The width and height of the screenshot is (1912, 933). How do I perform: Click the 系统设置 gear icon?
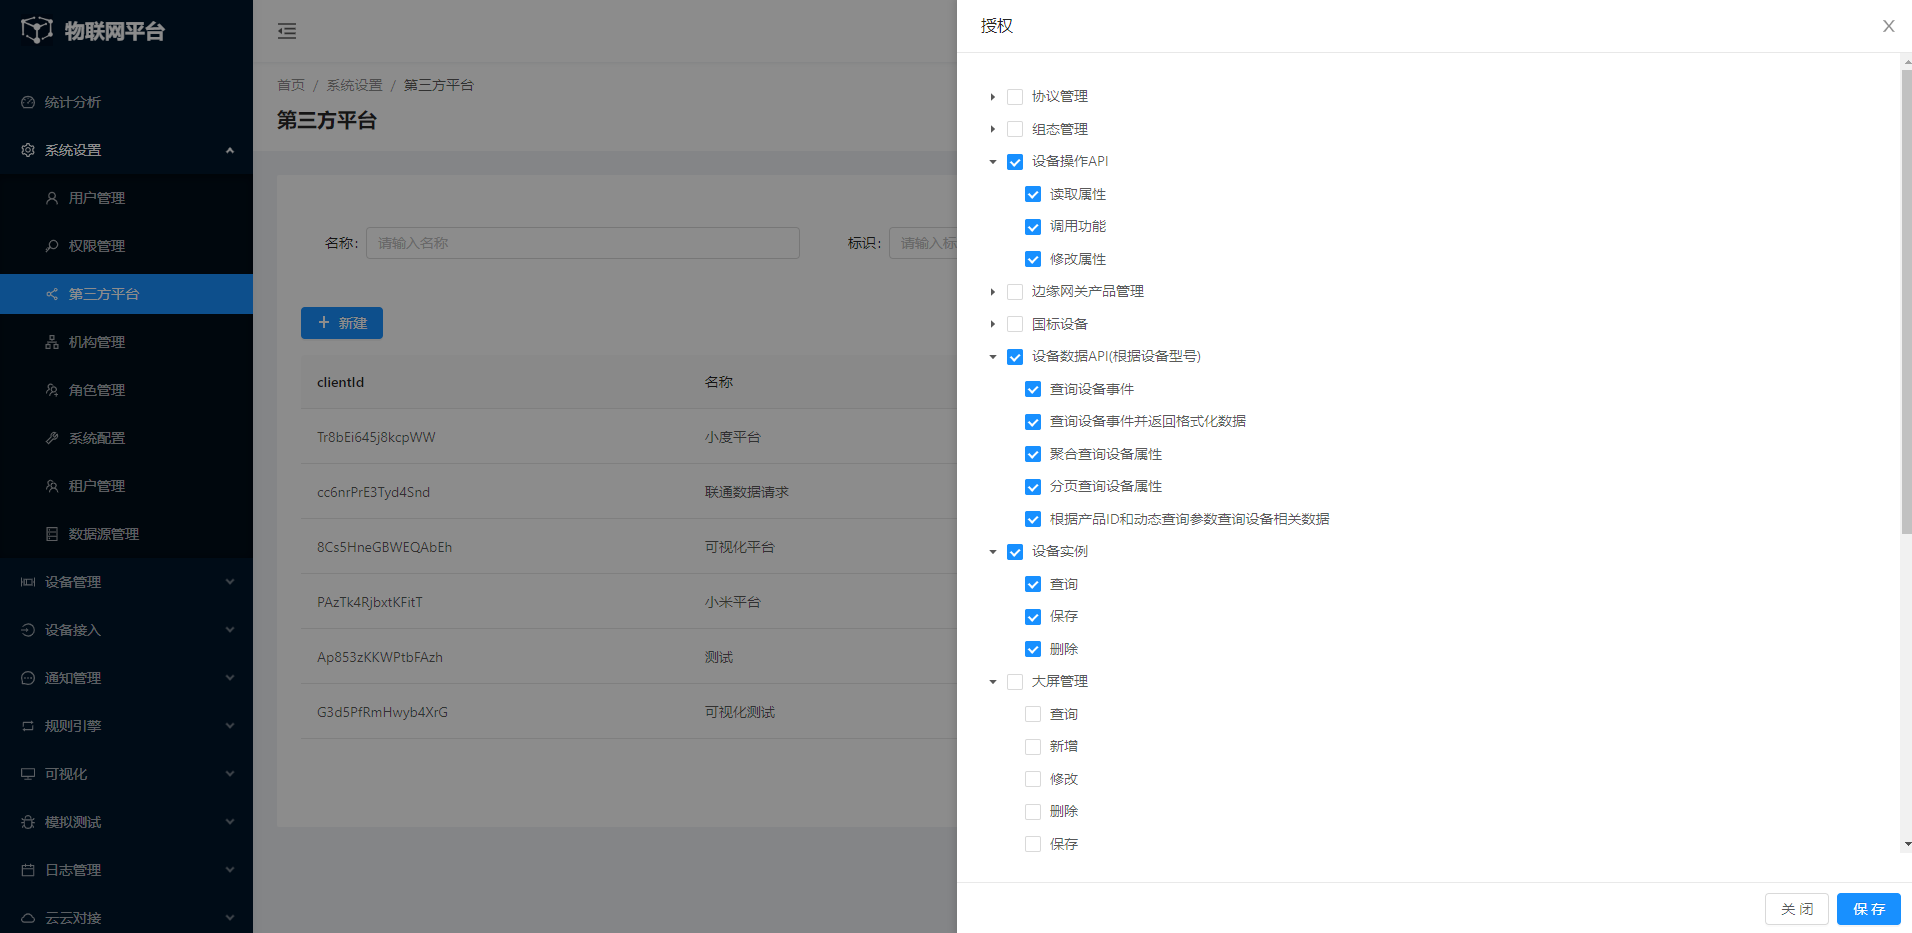click(x=28, y=150)
